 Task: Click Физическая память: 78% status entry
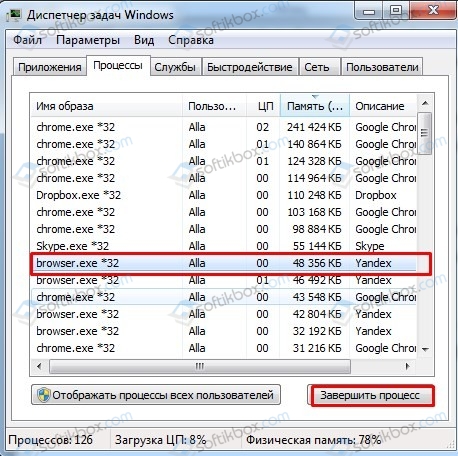tap(313, 440)
